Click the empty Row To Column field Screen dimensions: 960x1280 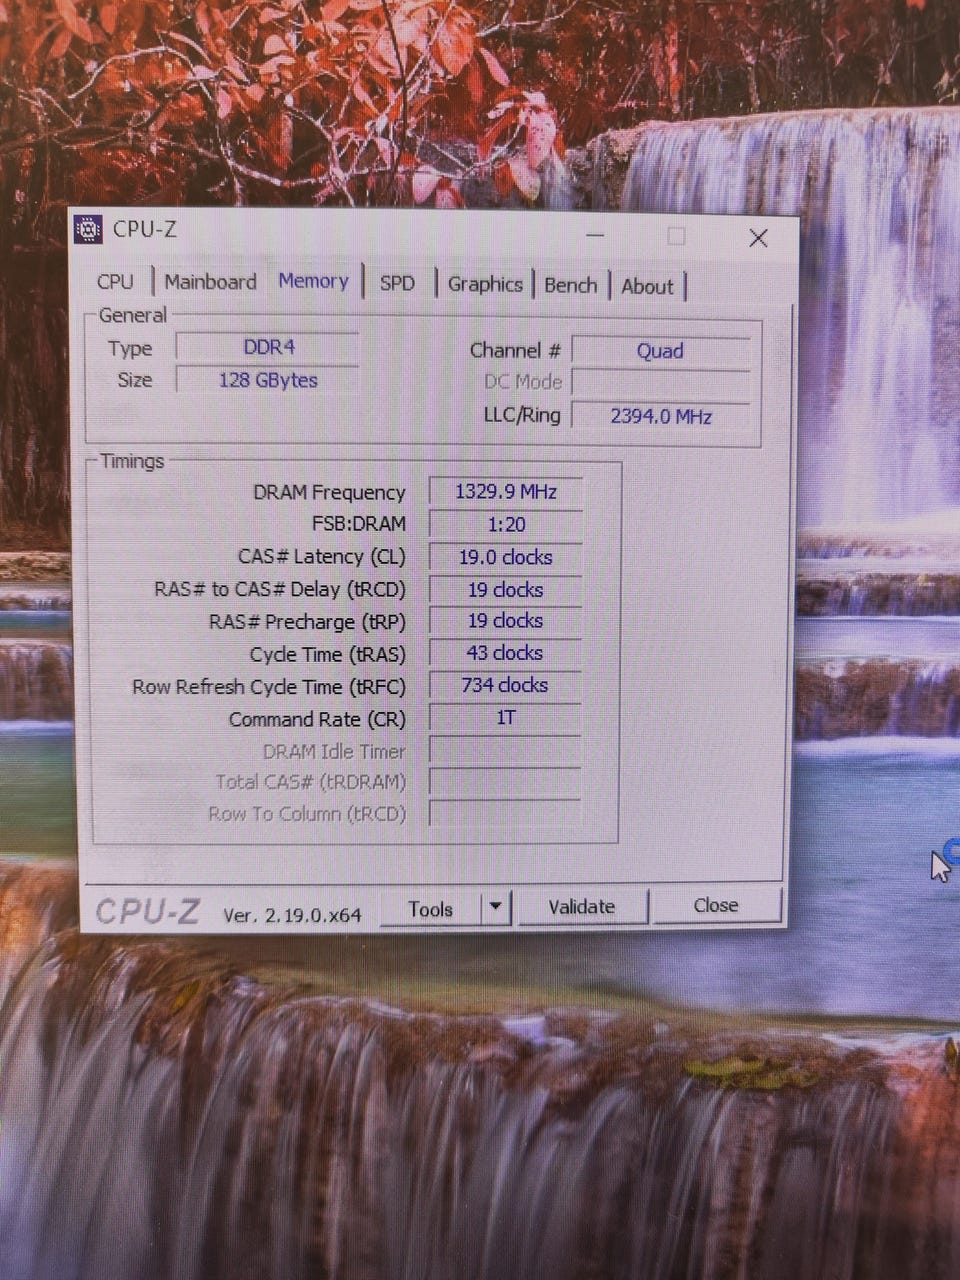(x=505, y=812)
